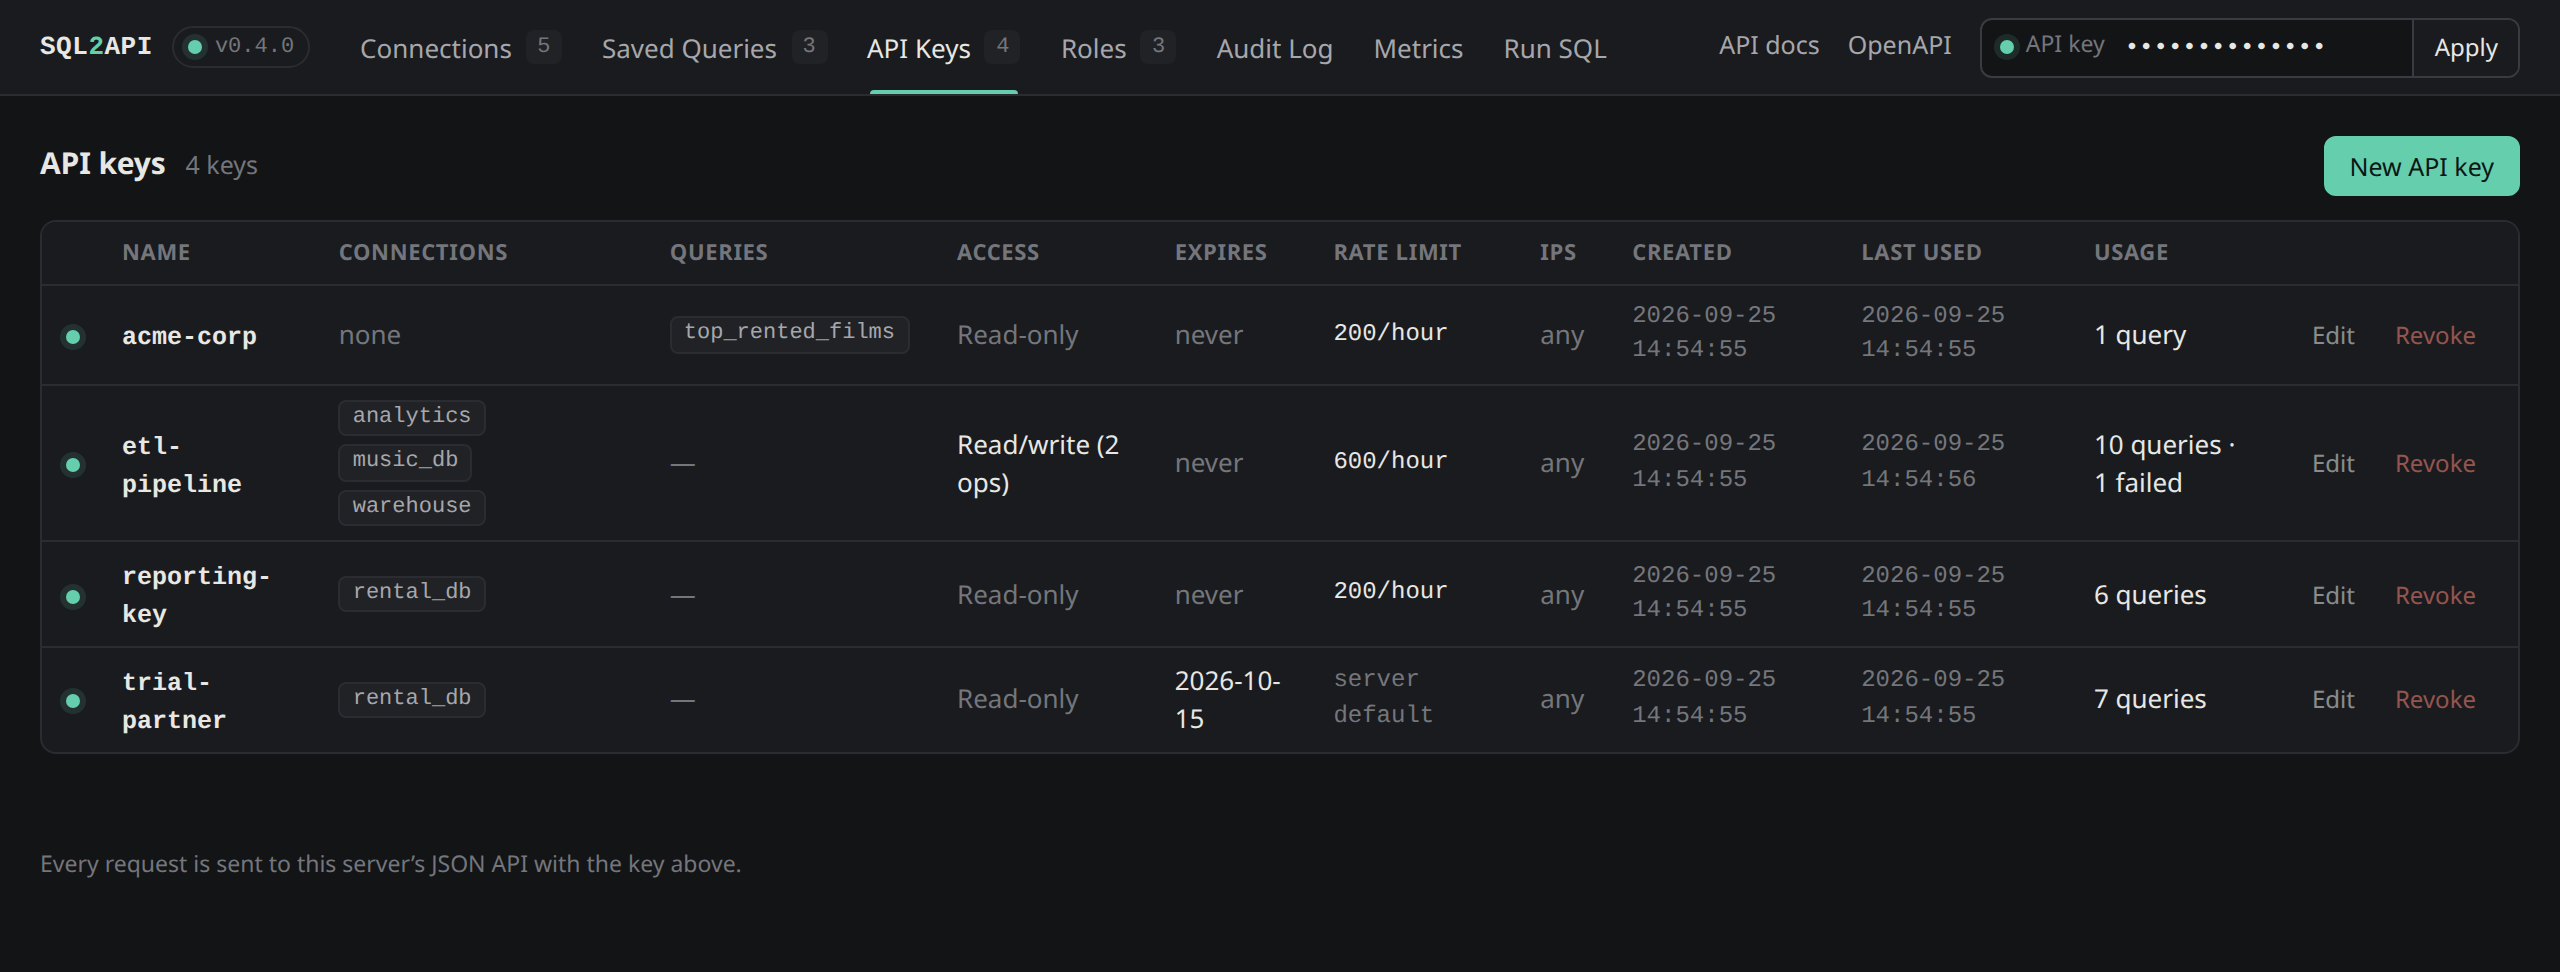Click the acme-corp key name
This screenshot has height=972, width=2560.
[x=189, y=336]
